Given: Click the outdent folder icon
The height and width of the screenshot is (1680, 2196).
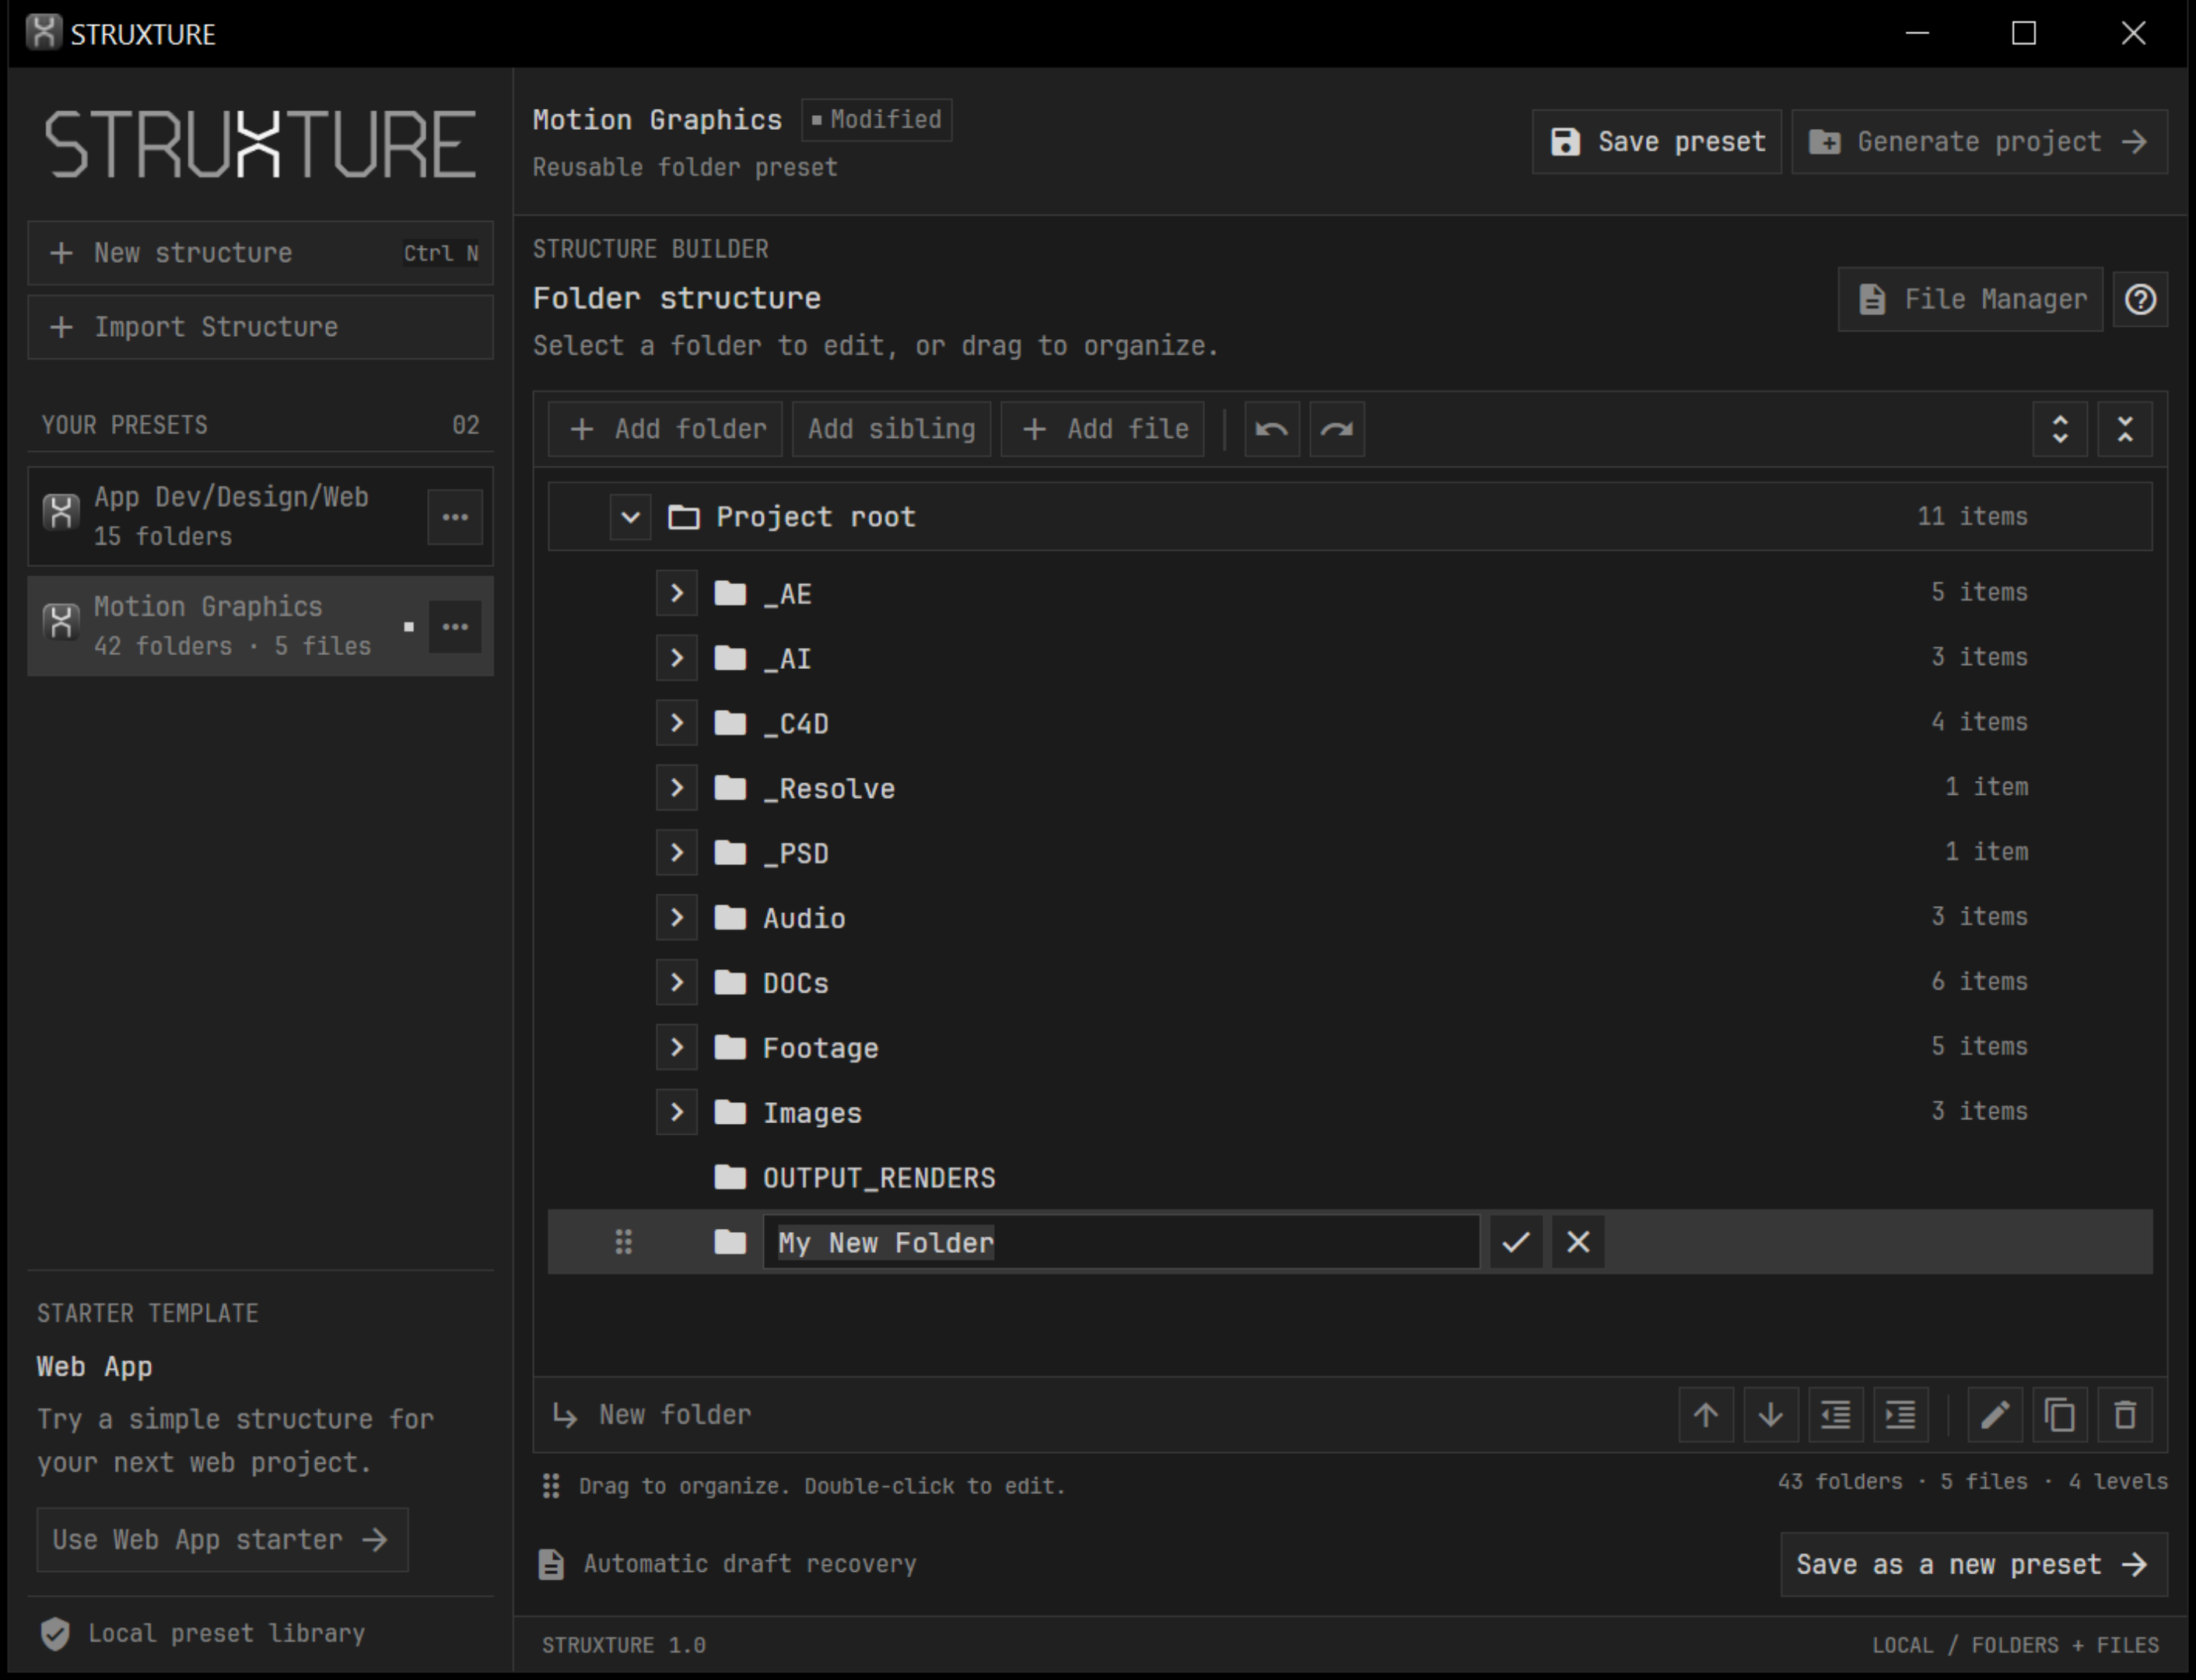Looking at the screenshot, I should (x=1836, y=1415).
